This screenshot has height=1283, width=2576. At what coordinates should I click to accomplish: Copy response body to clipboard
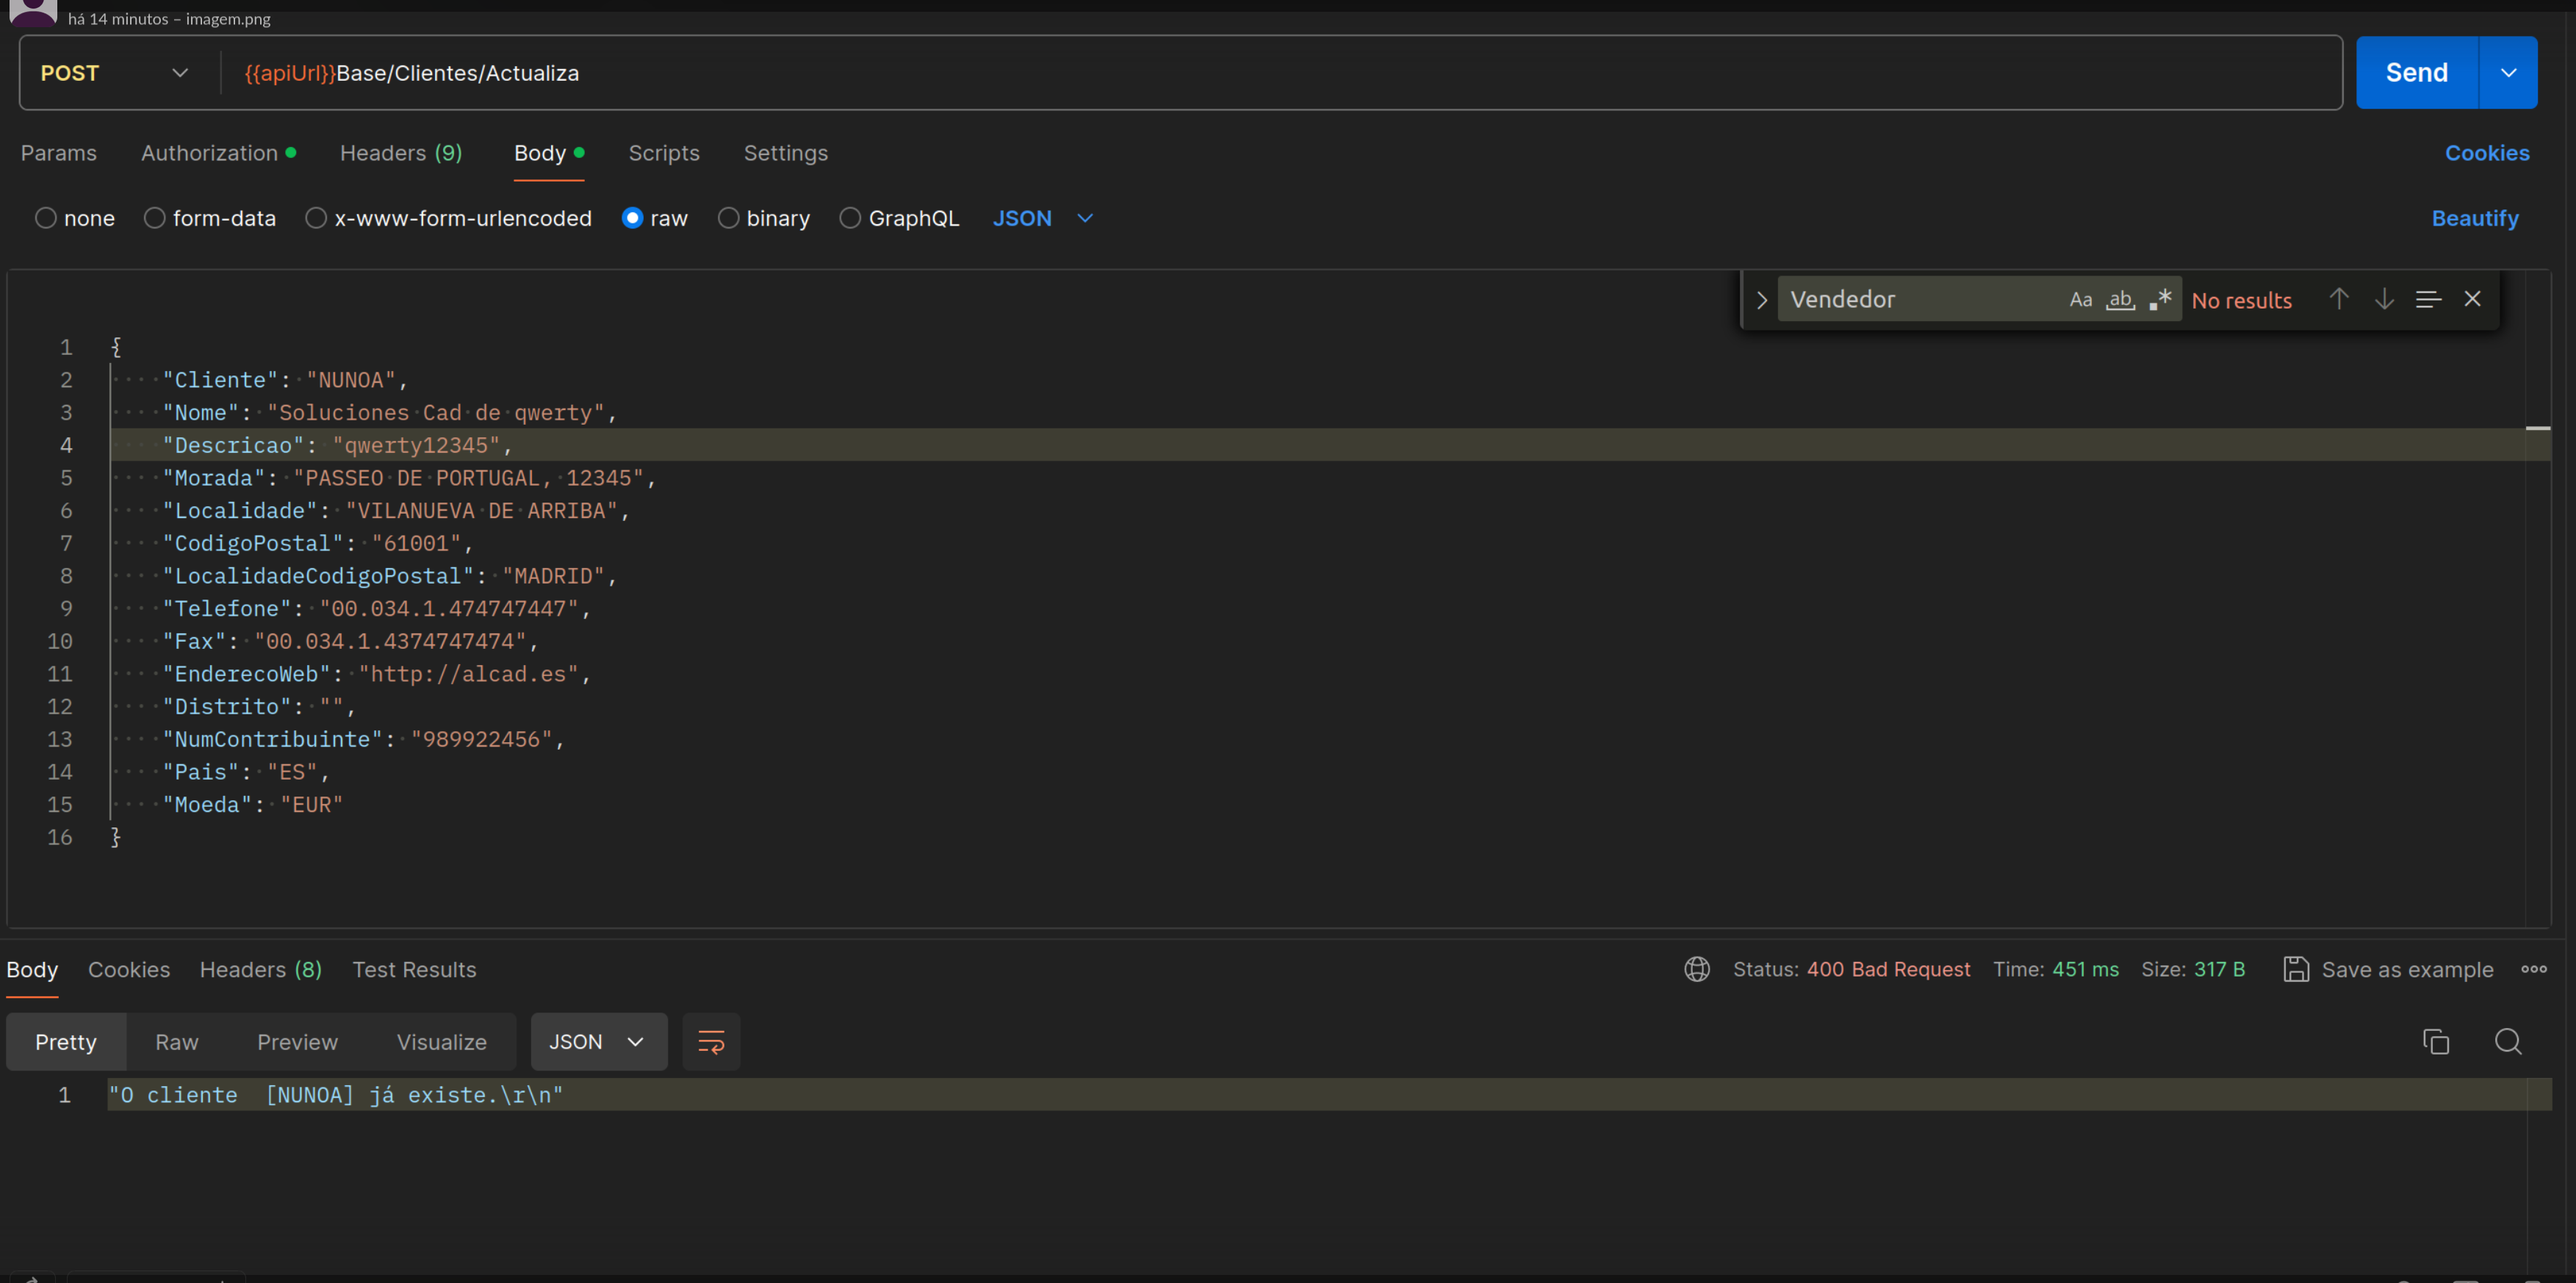[x=2436, y=1042]
